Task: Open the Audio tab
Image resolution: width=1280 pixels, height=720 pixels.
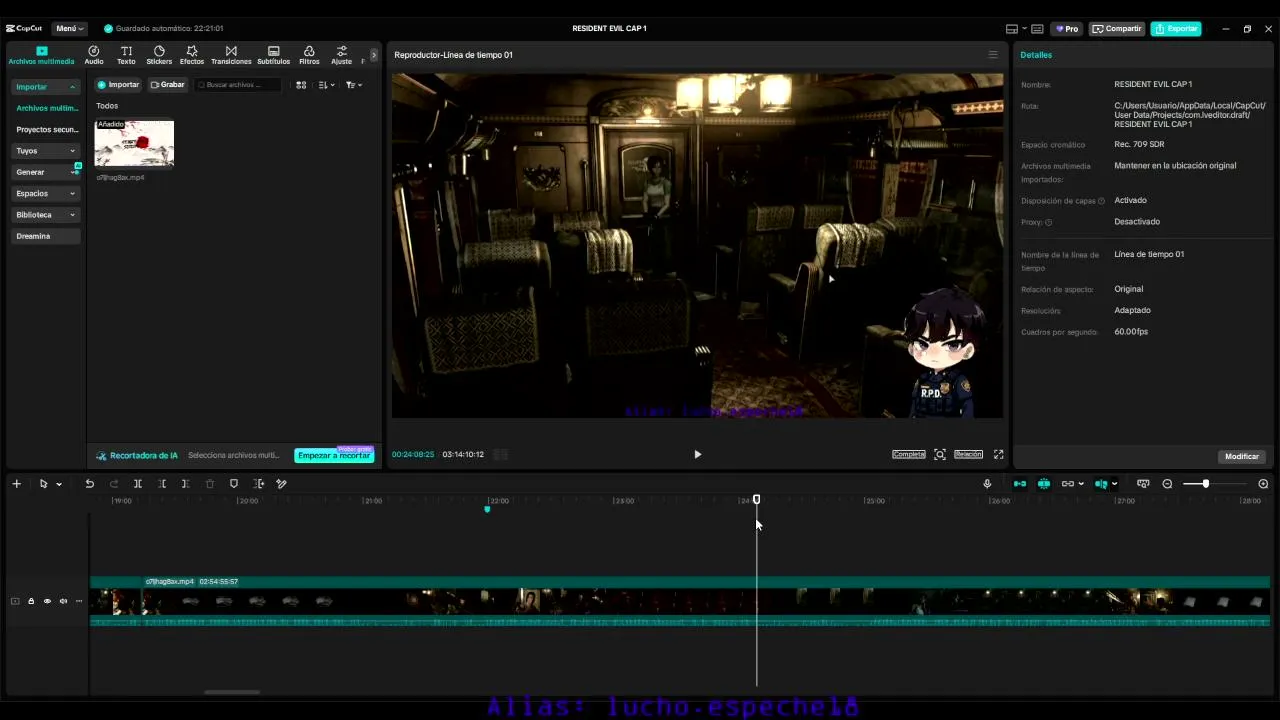Action: (x=93, y=55)
